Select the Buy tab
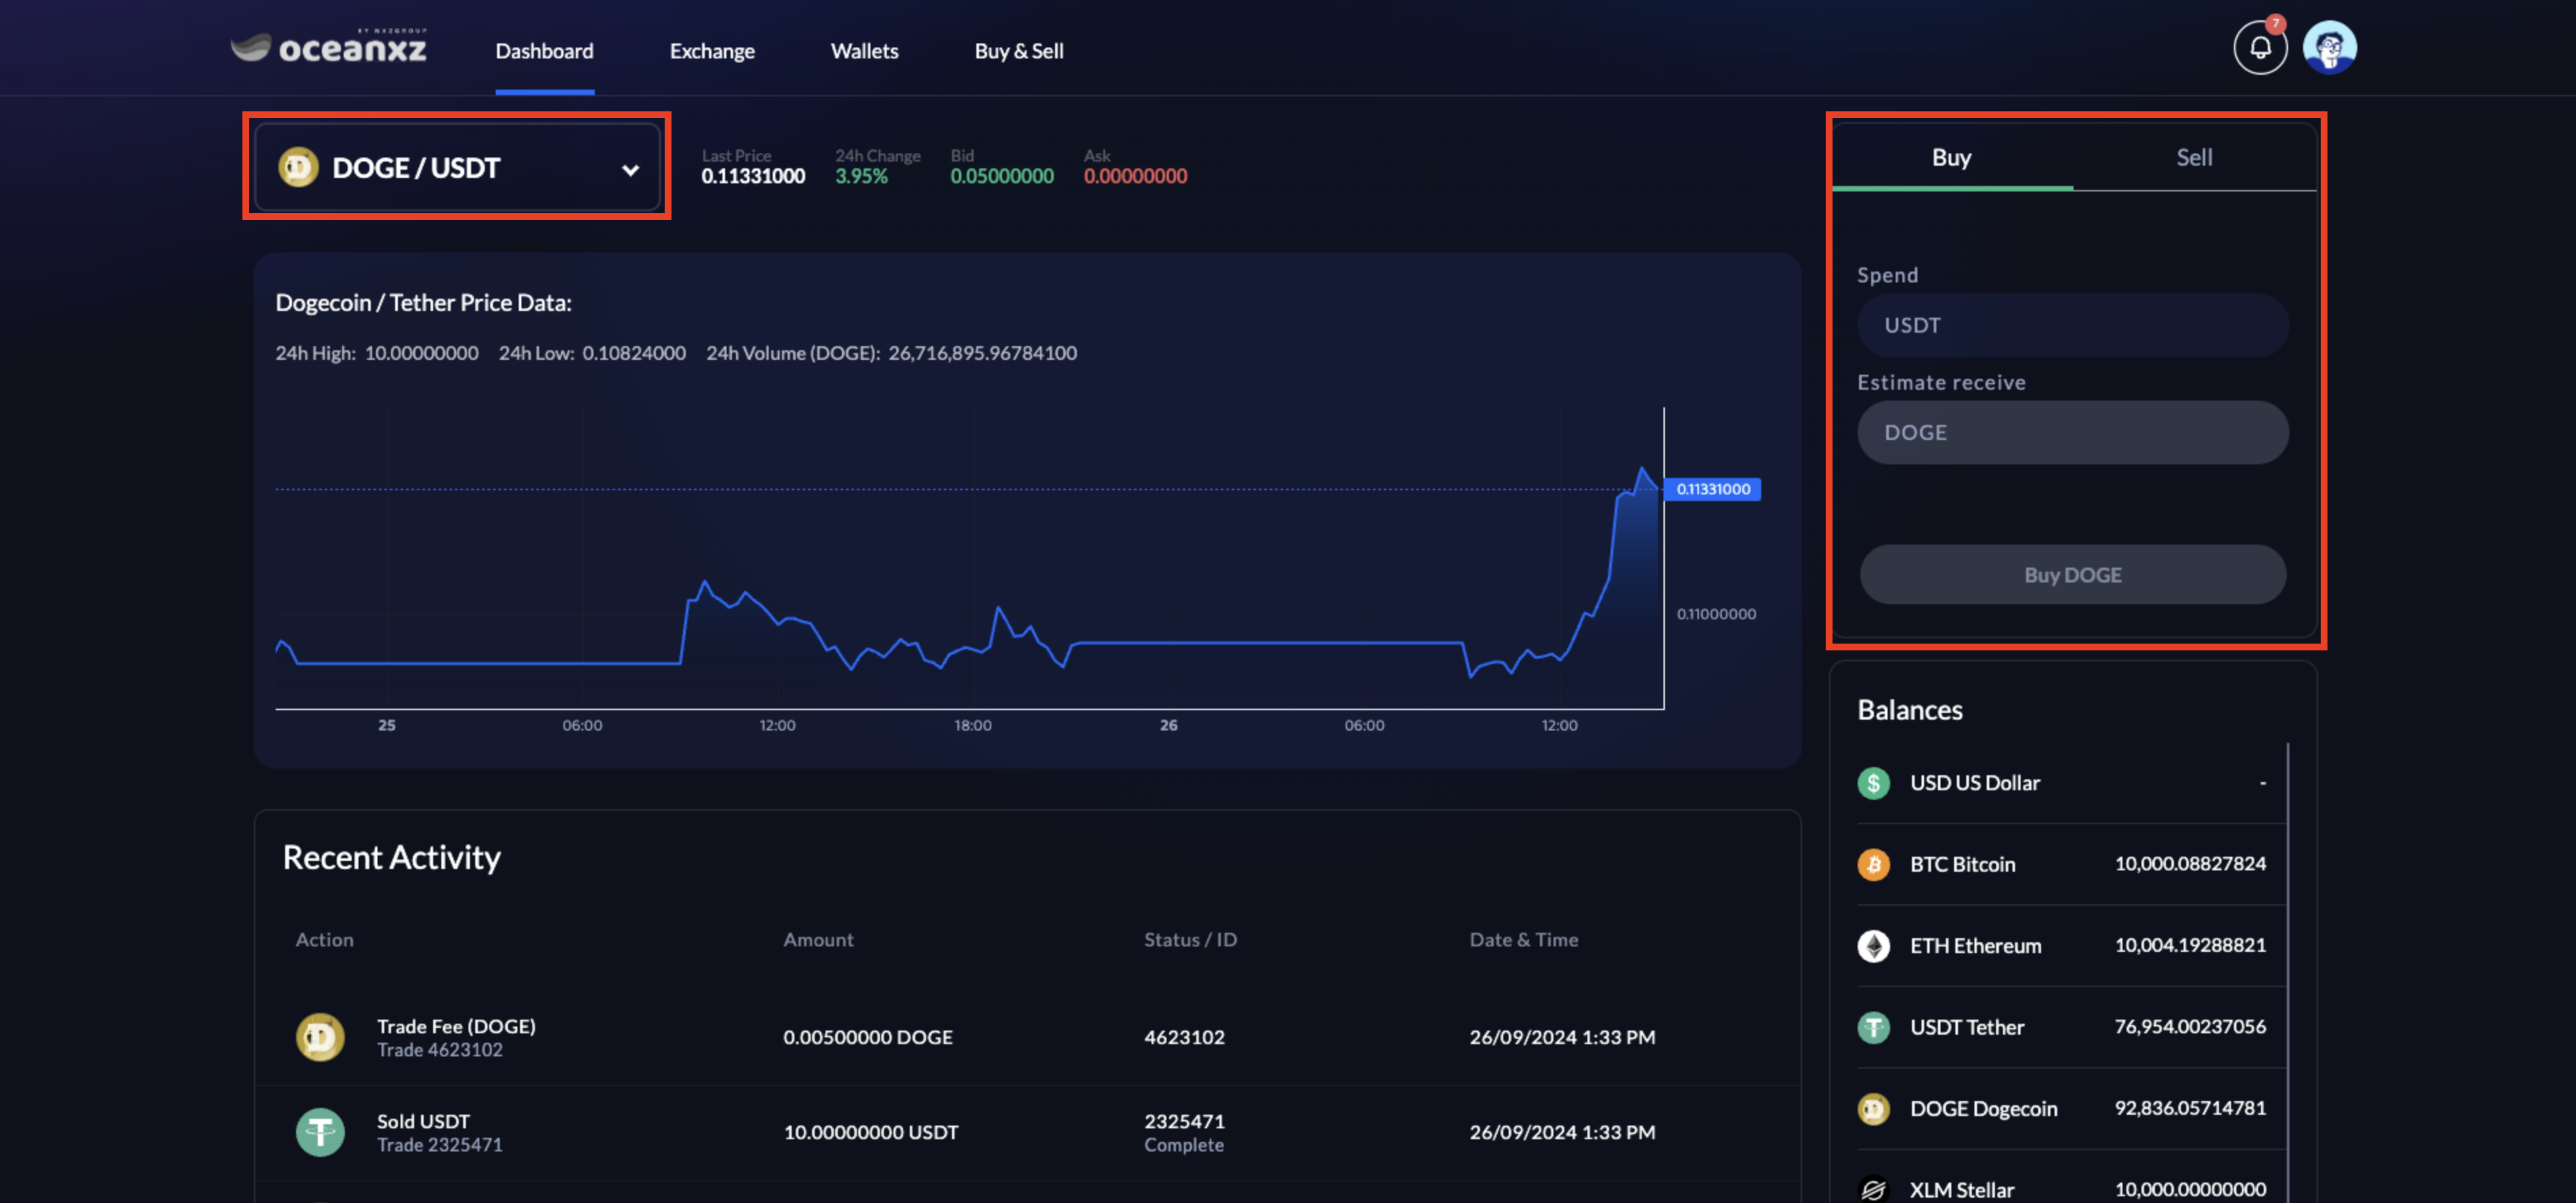2576x1203 pixels. 1951,157
